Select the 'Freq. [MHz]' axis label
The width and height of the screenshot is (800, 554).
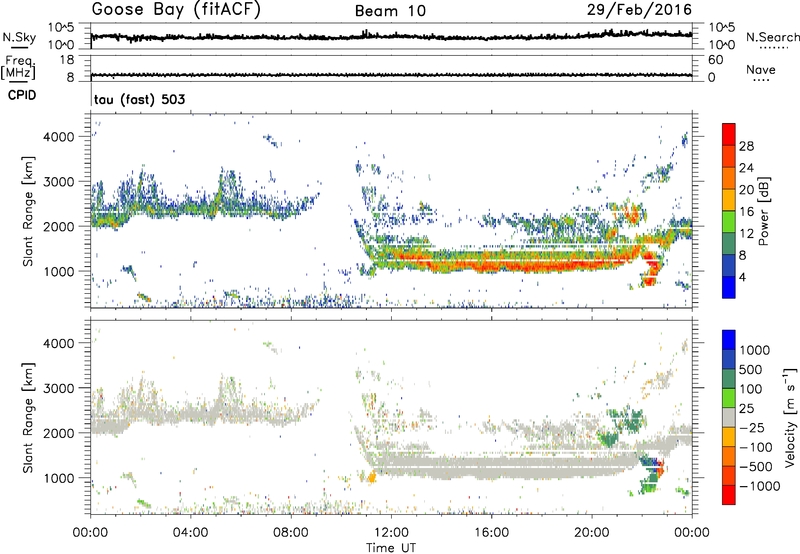(x=18, y=67)
